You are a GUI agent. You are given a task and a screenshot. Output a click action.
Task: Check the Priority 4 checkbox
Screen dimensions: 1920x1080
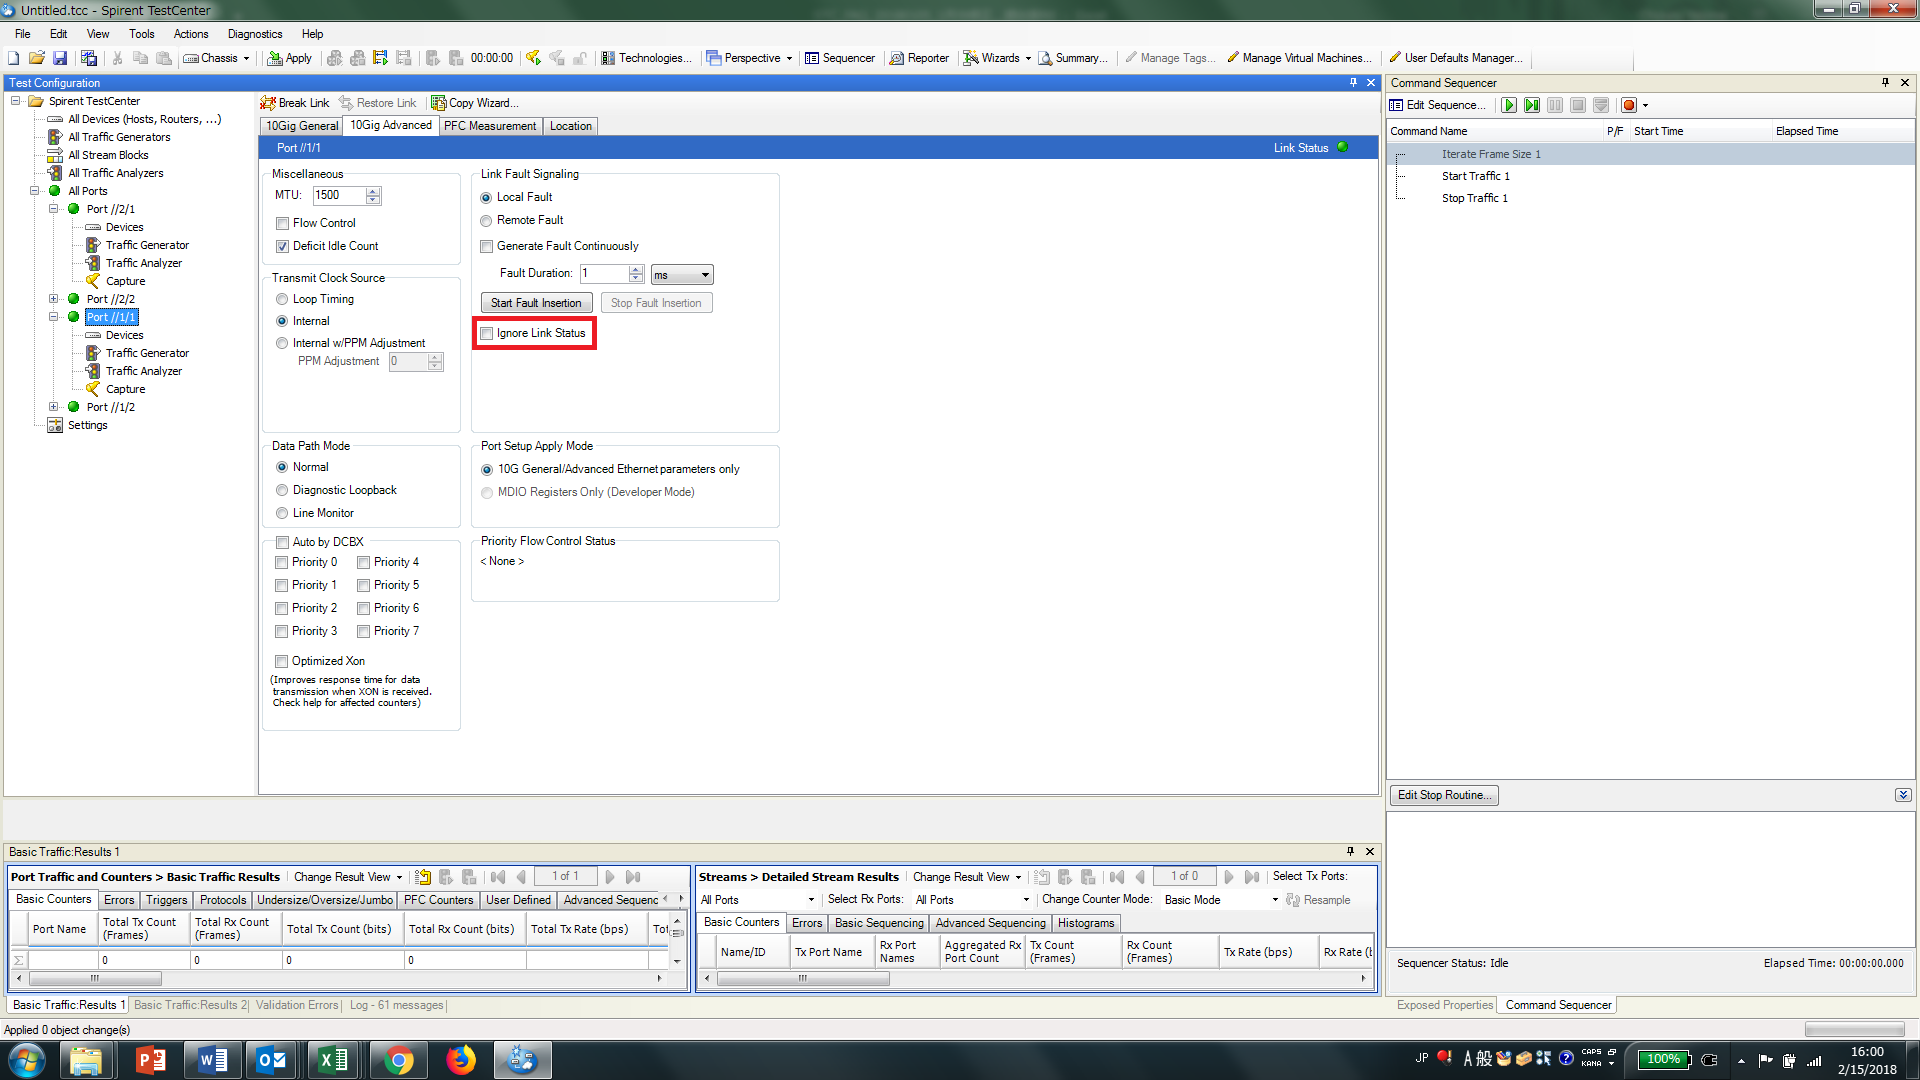coord(364,563)
